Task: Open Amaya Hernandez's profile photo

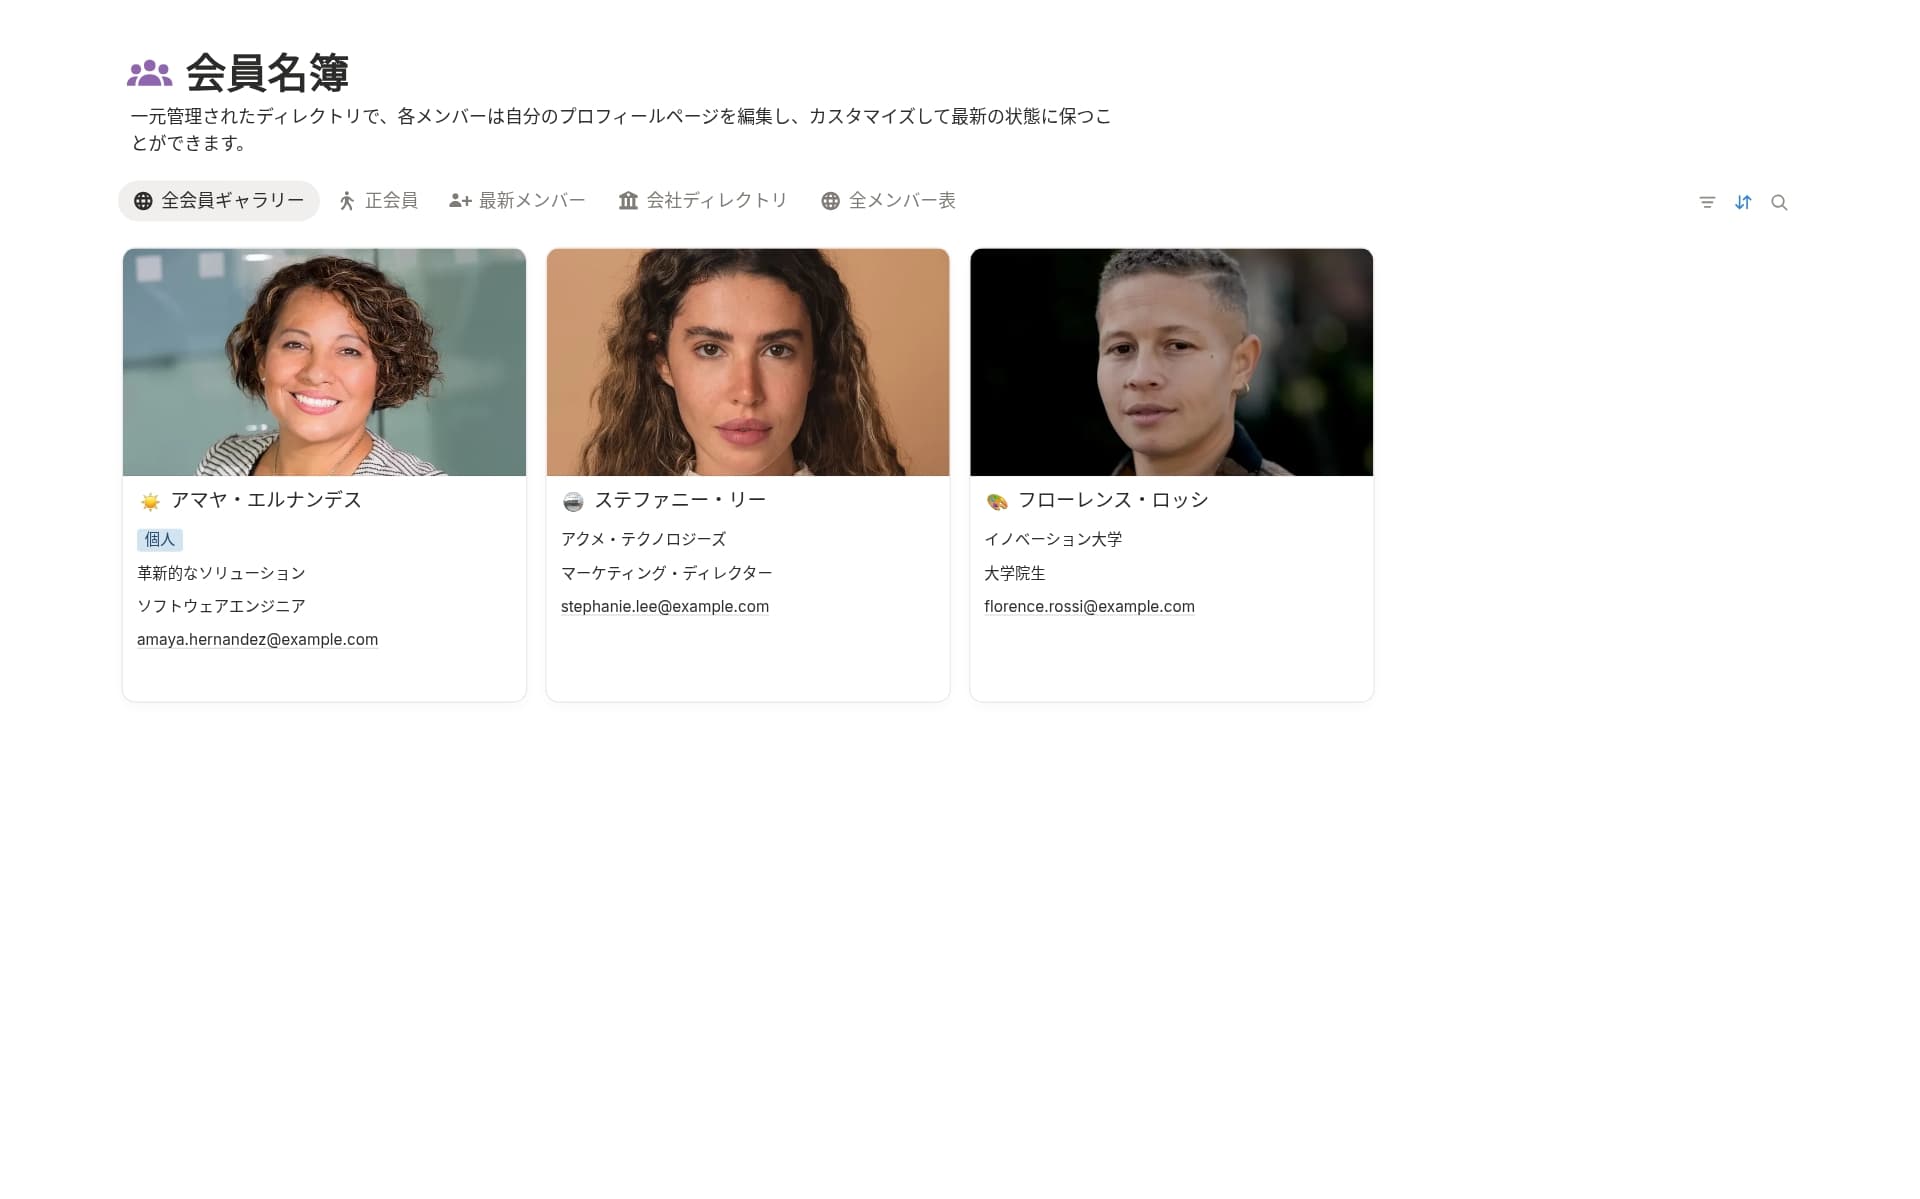Action: pos(324,362)
